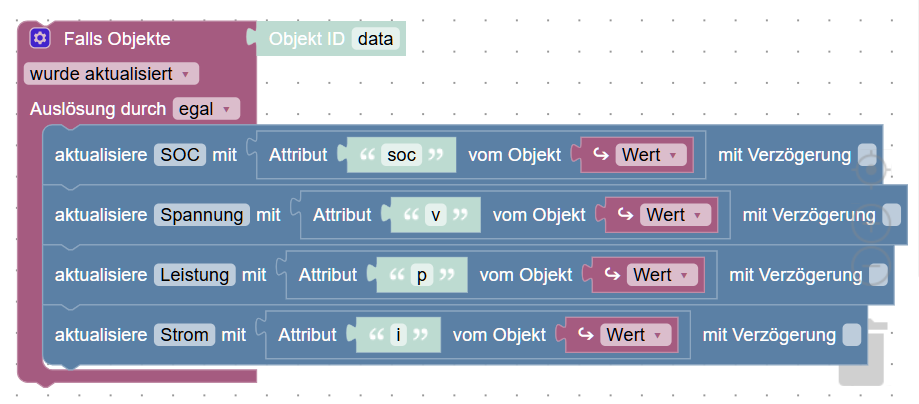Screen dimensions: 919x404
Task: Click the Leistung target field
Action: point(195,275)
